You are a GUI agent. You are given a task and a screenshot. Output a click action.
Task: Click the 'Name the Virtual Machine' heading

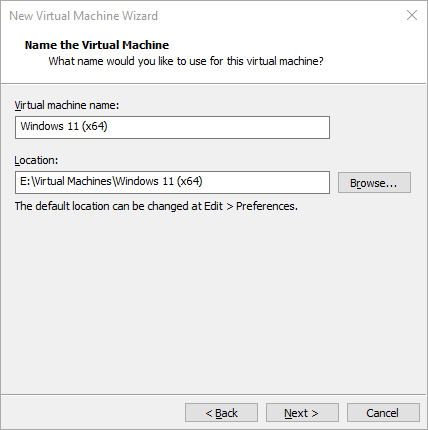coord(97,45)
